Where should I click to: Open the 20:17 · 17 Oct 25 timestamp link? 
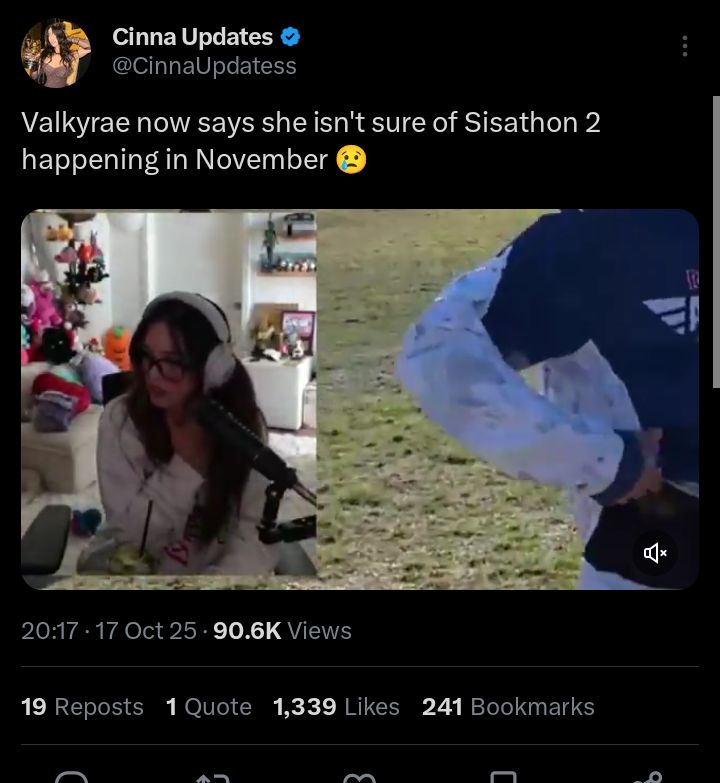tap(109, 631)
